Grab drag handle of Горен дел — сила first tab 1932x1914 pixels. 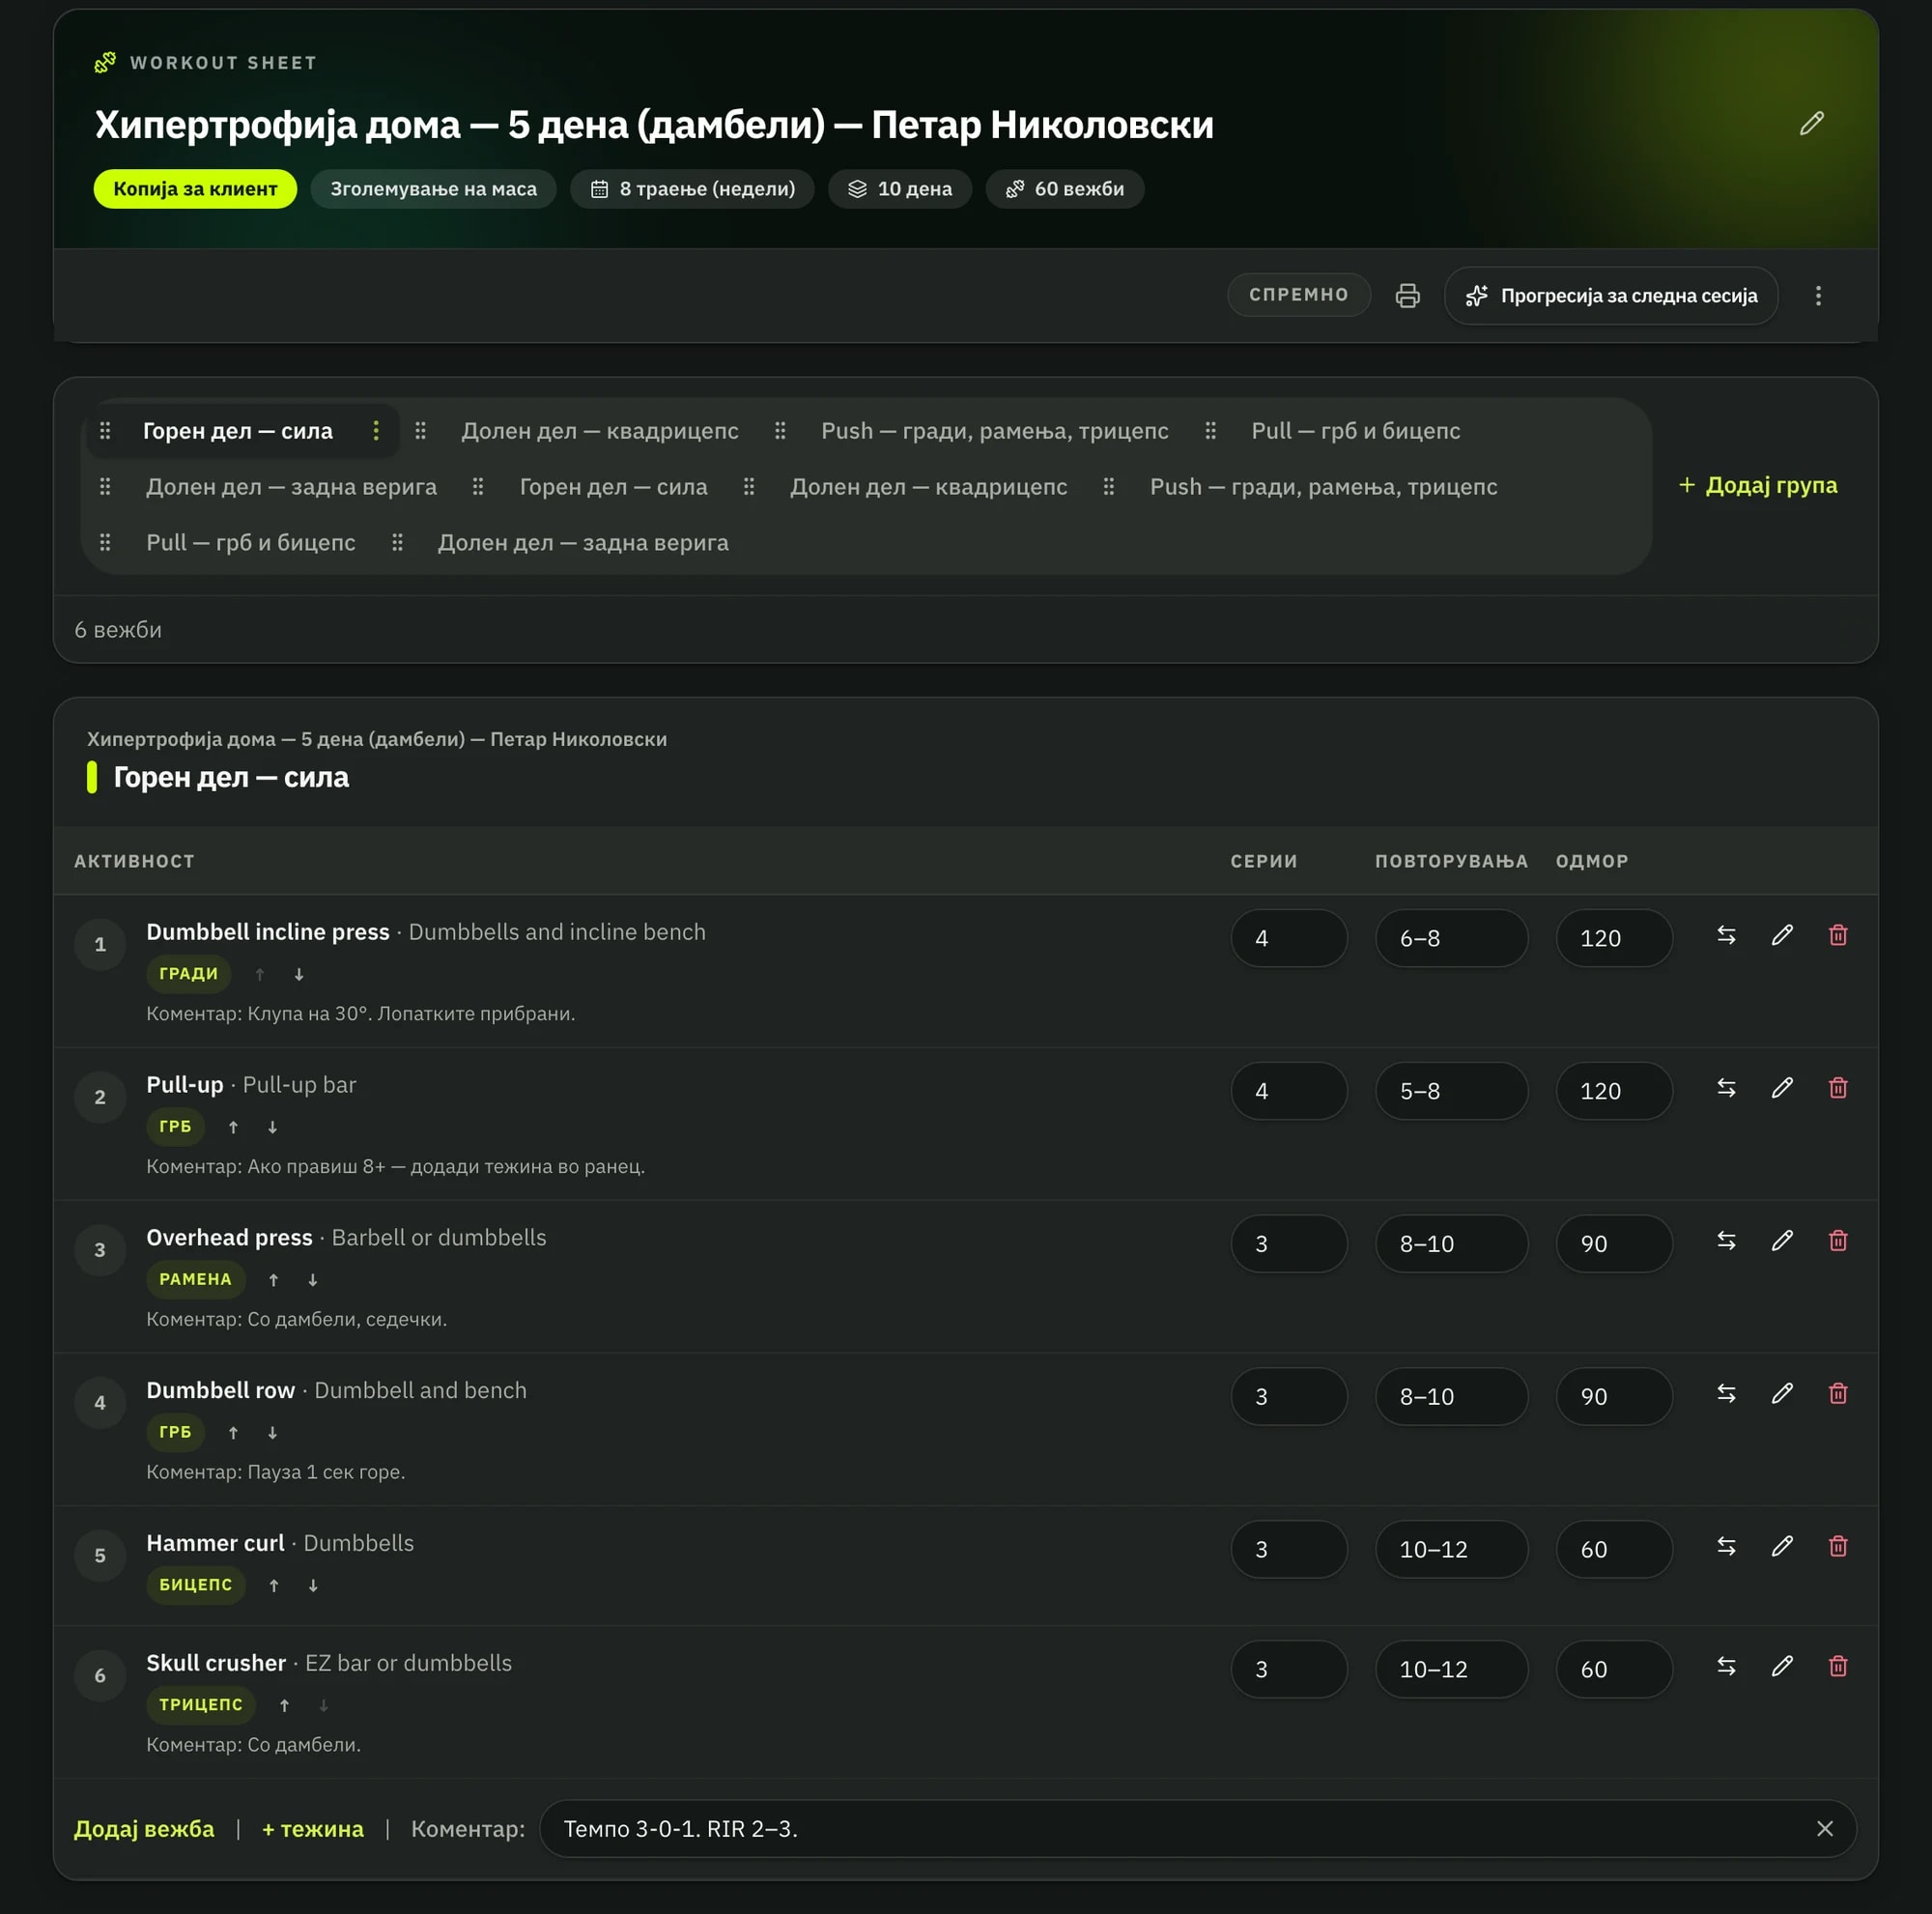105,431
